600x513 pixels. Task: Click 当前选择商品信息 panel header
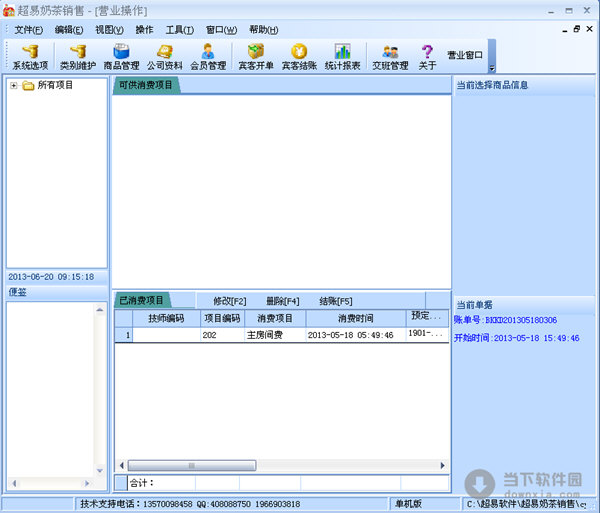(524, 85)
